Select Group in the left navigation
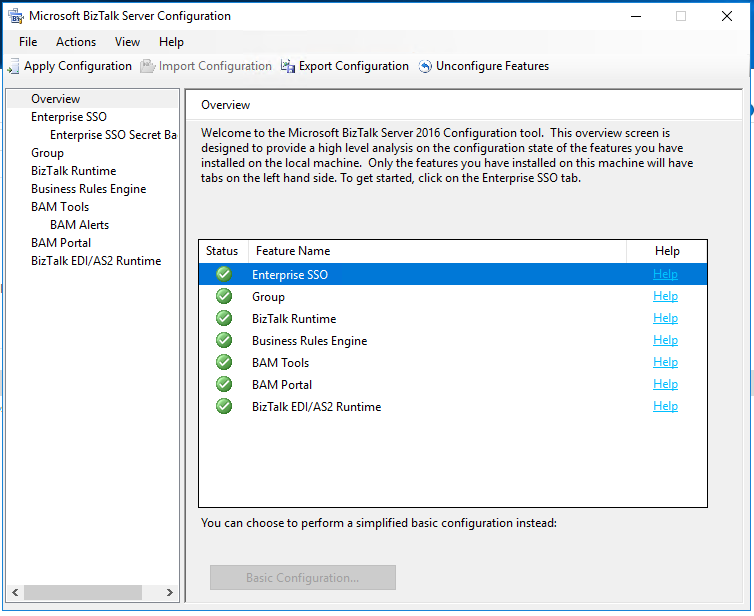754x616 pixels. coord(47,153)
